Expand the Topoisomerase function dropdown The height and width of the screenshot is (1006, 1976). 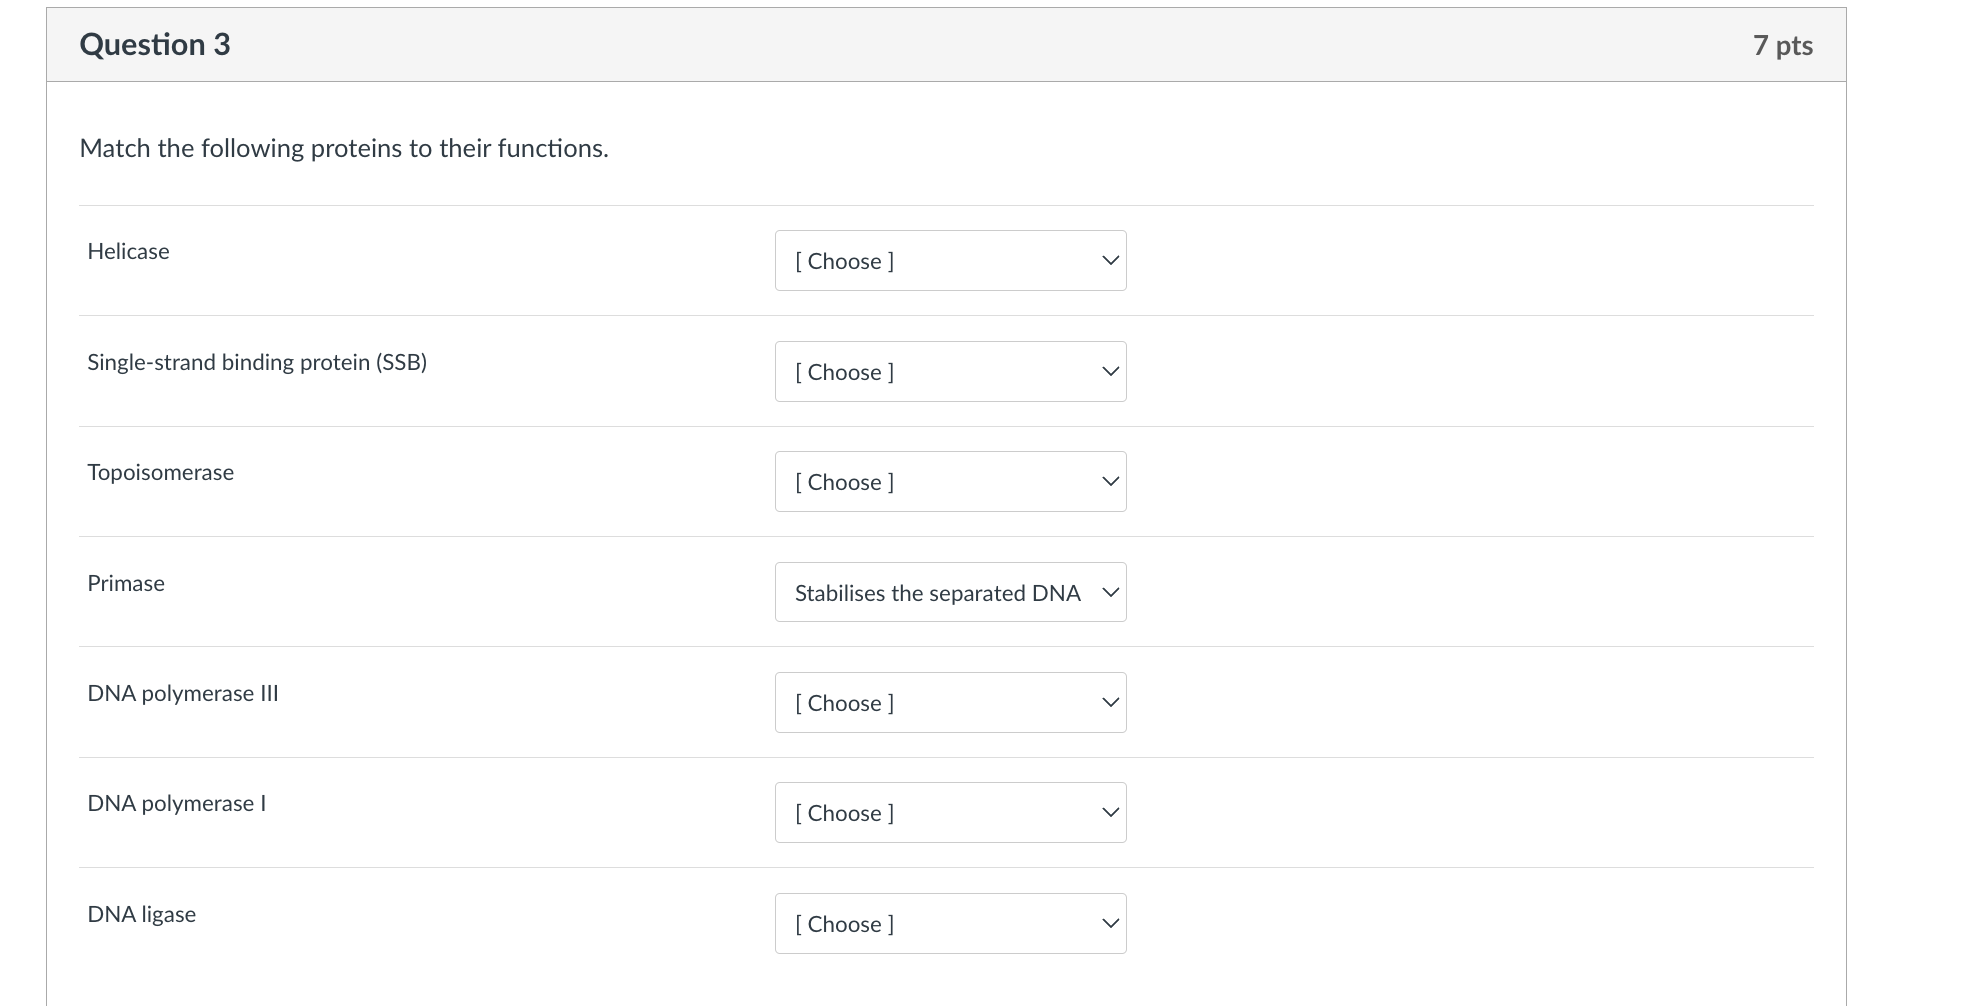[949, 482]
